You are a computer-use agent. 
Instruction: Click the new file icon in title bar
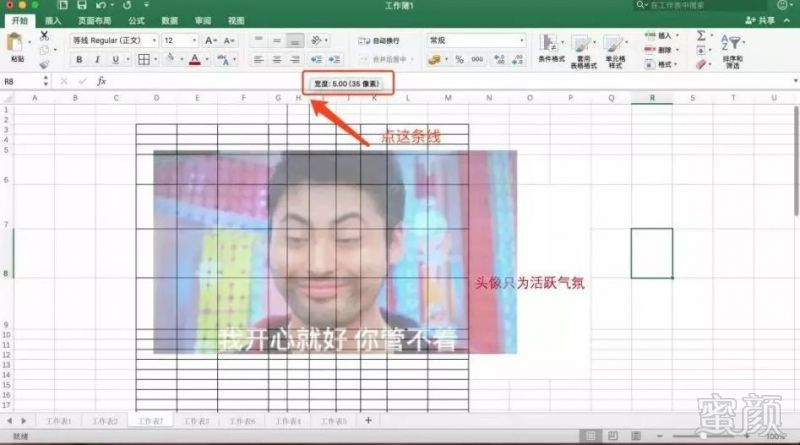coord(63,5)
